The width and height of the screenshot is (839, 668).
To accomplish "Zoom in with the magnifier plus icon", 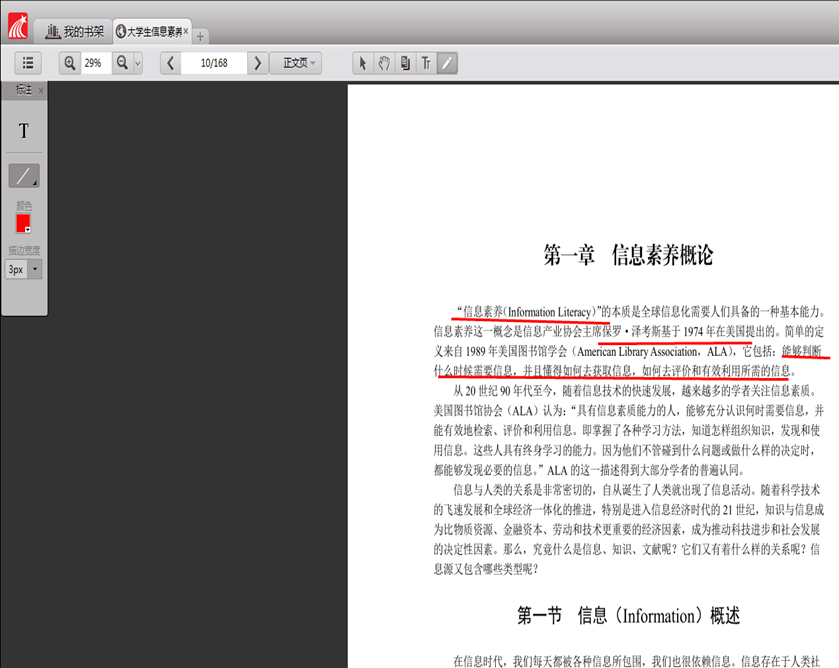I will pyautogui.click(x=70, y=63).
